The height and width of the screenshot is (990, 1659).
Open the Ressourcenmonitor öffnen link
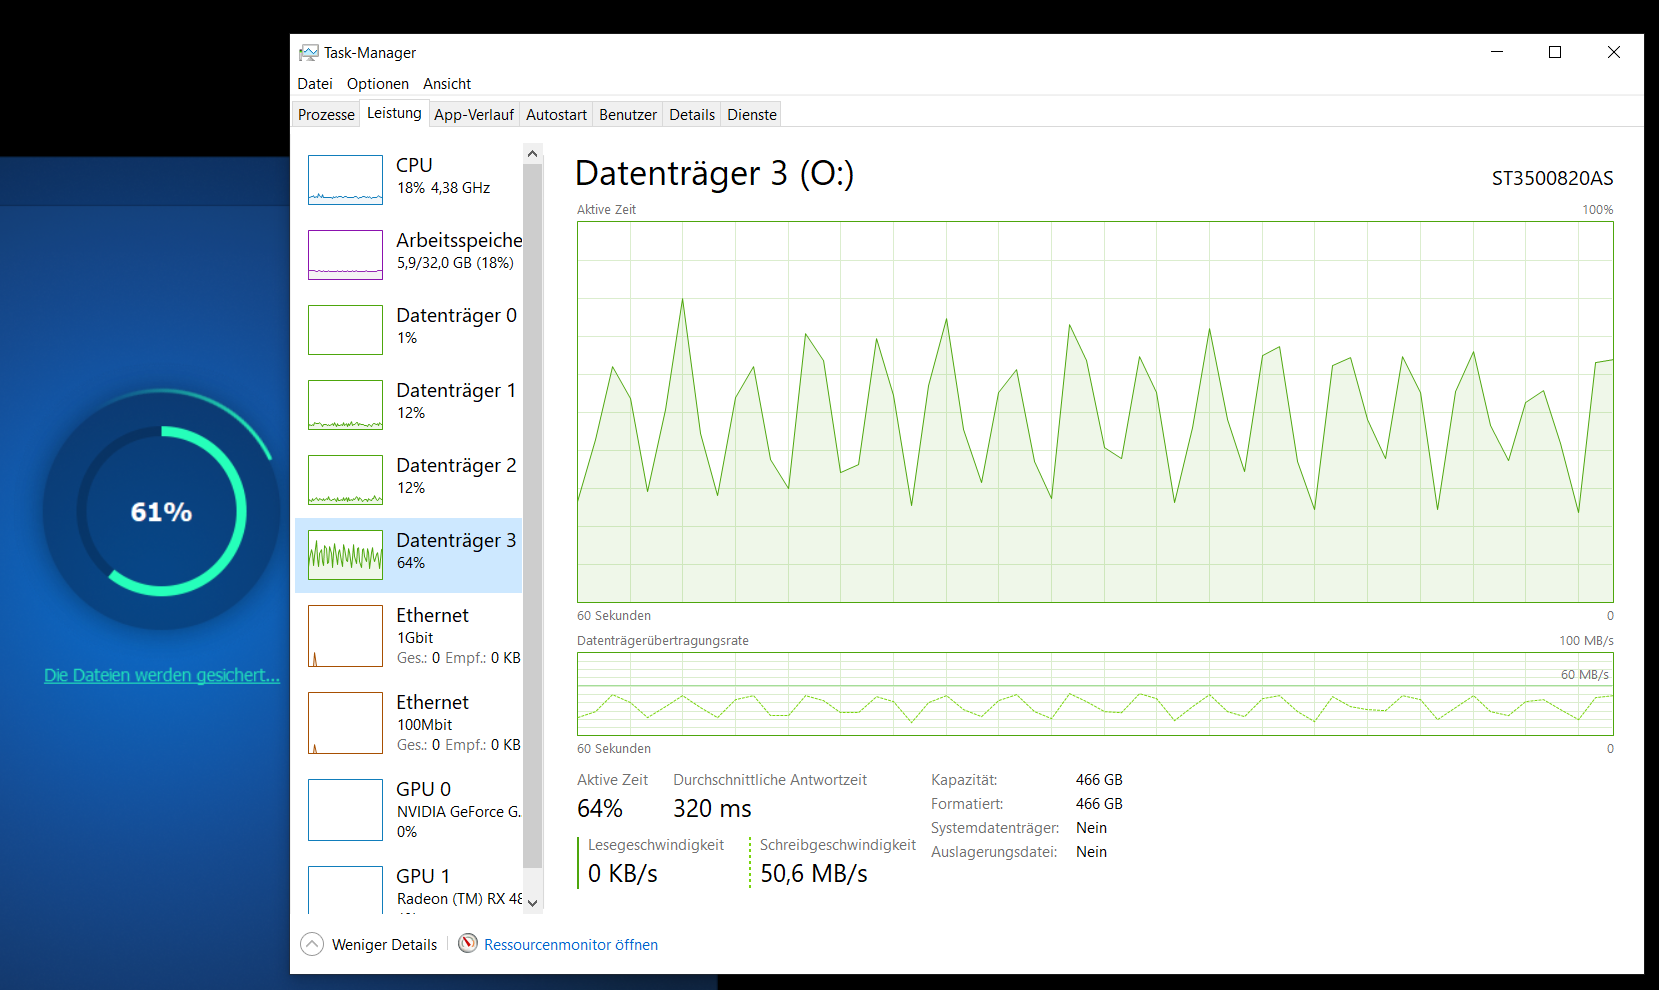pyautogui.click(x=571, y=945)
